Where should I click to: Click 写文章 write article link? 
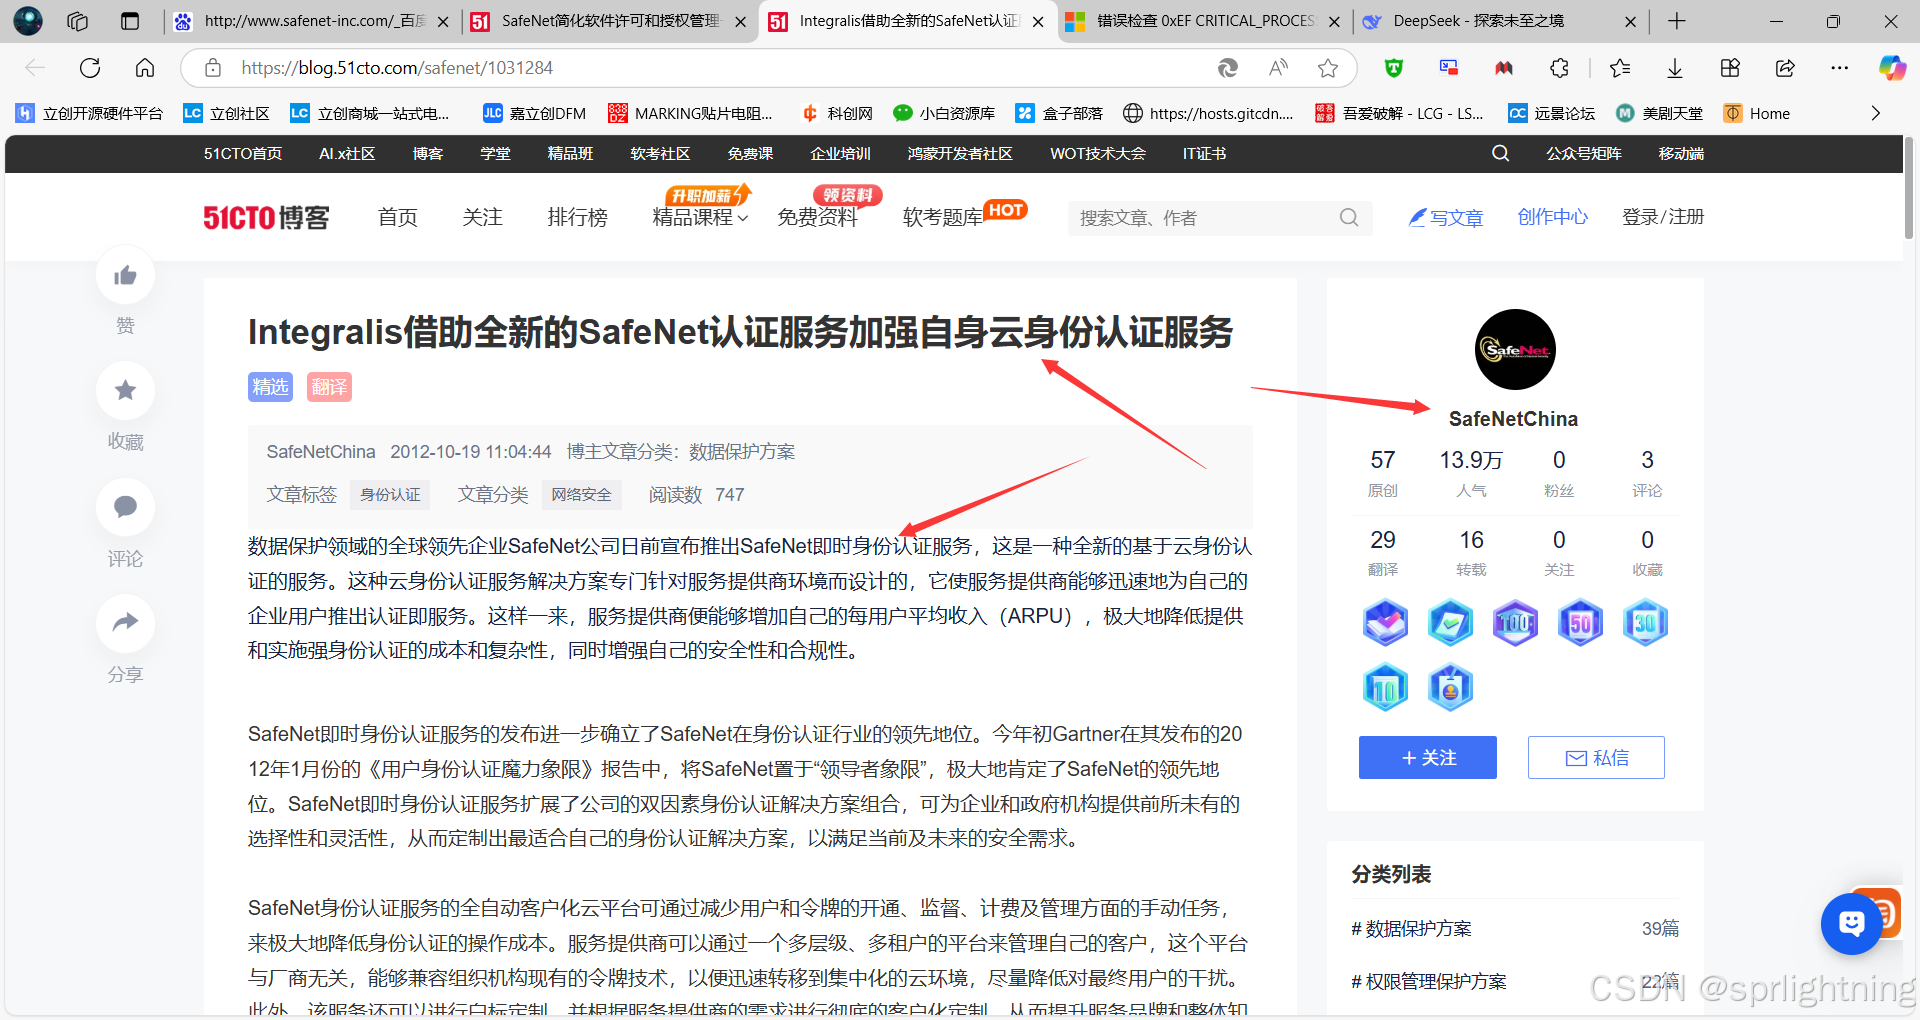tap(1446, 217)
